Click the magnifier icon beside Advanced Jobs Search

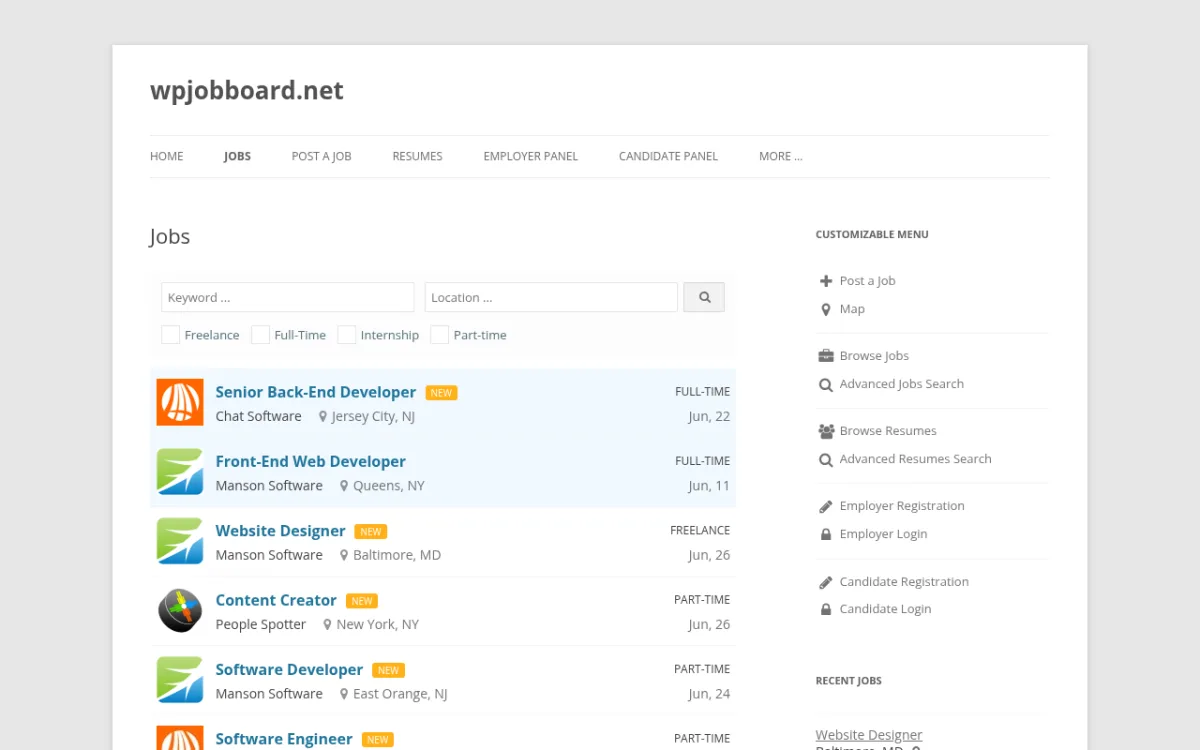pos(826,384)
